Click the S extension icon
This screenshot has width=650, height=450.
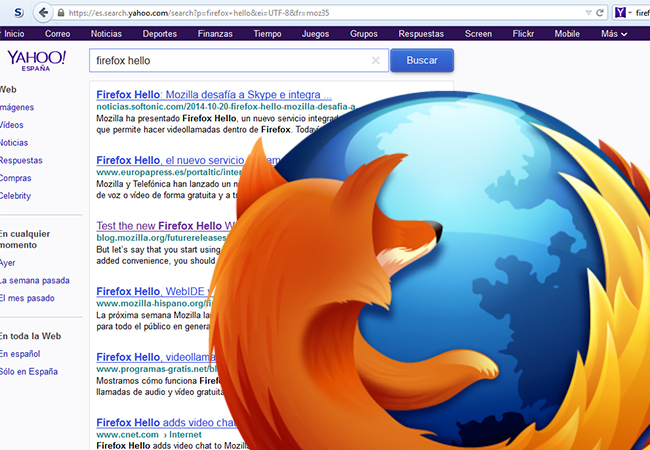(x=19, y=13)
